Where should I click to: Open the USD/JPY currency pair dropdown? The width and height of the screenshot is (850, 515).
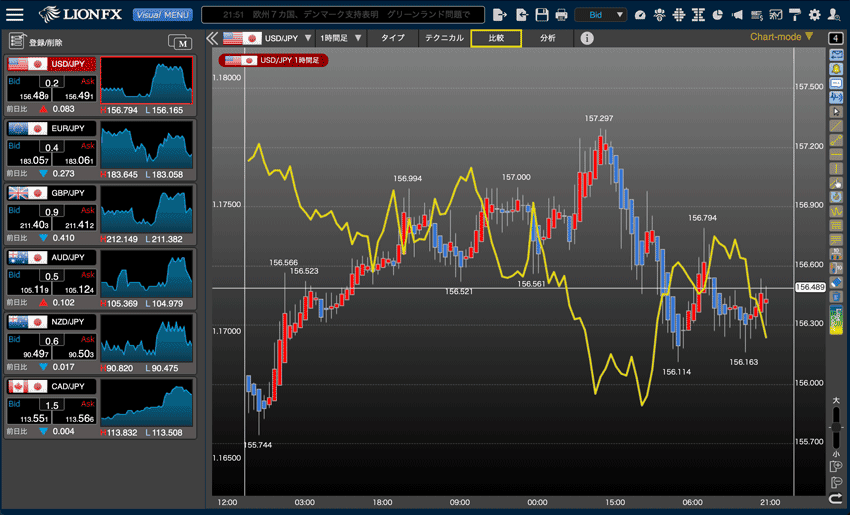tap(268, 38)
